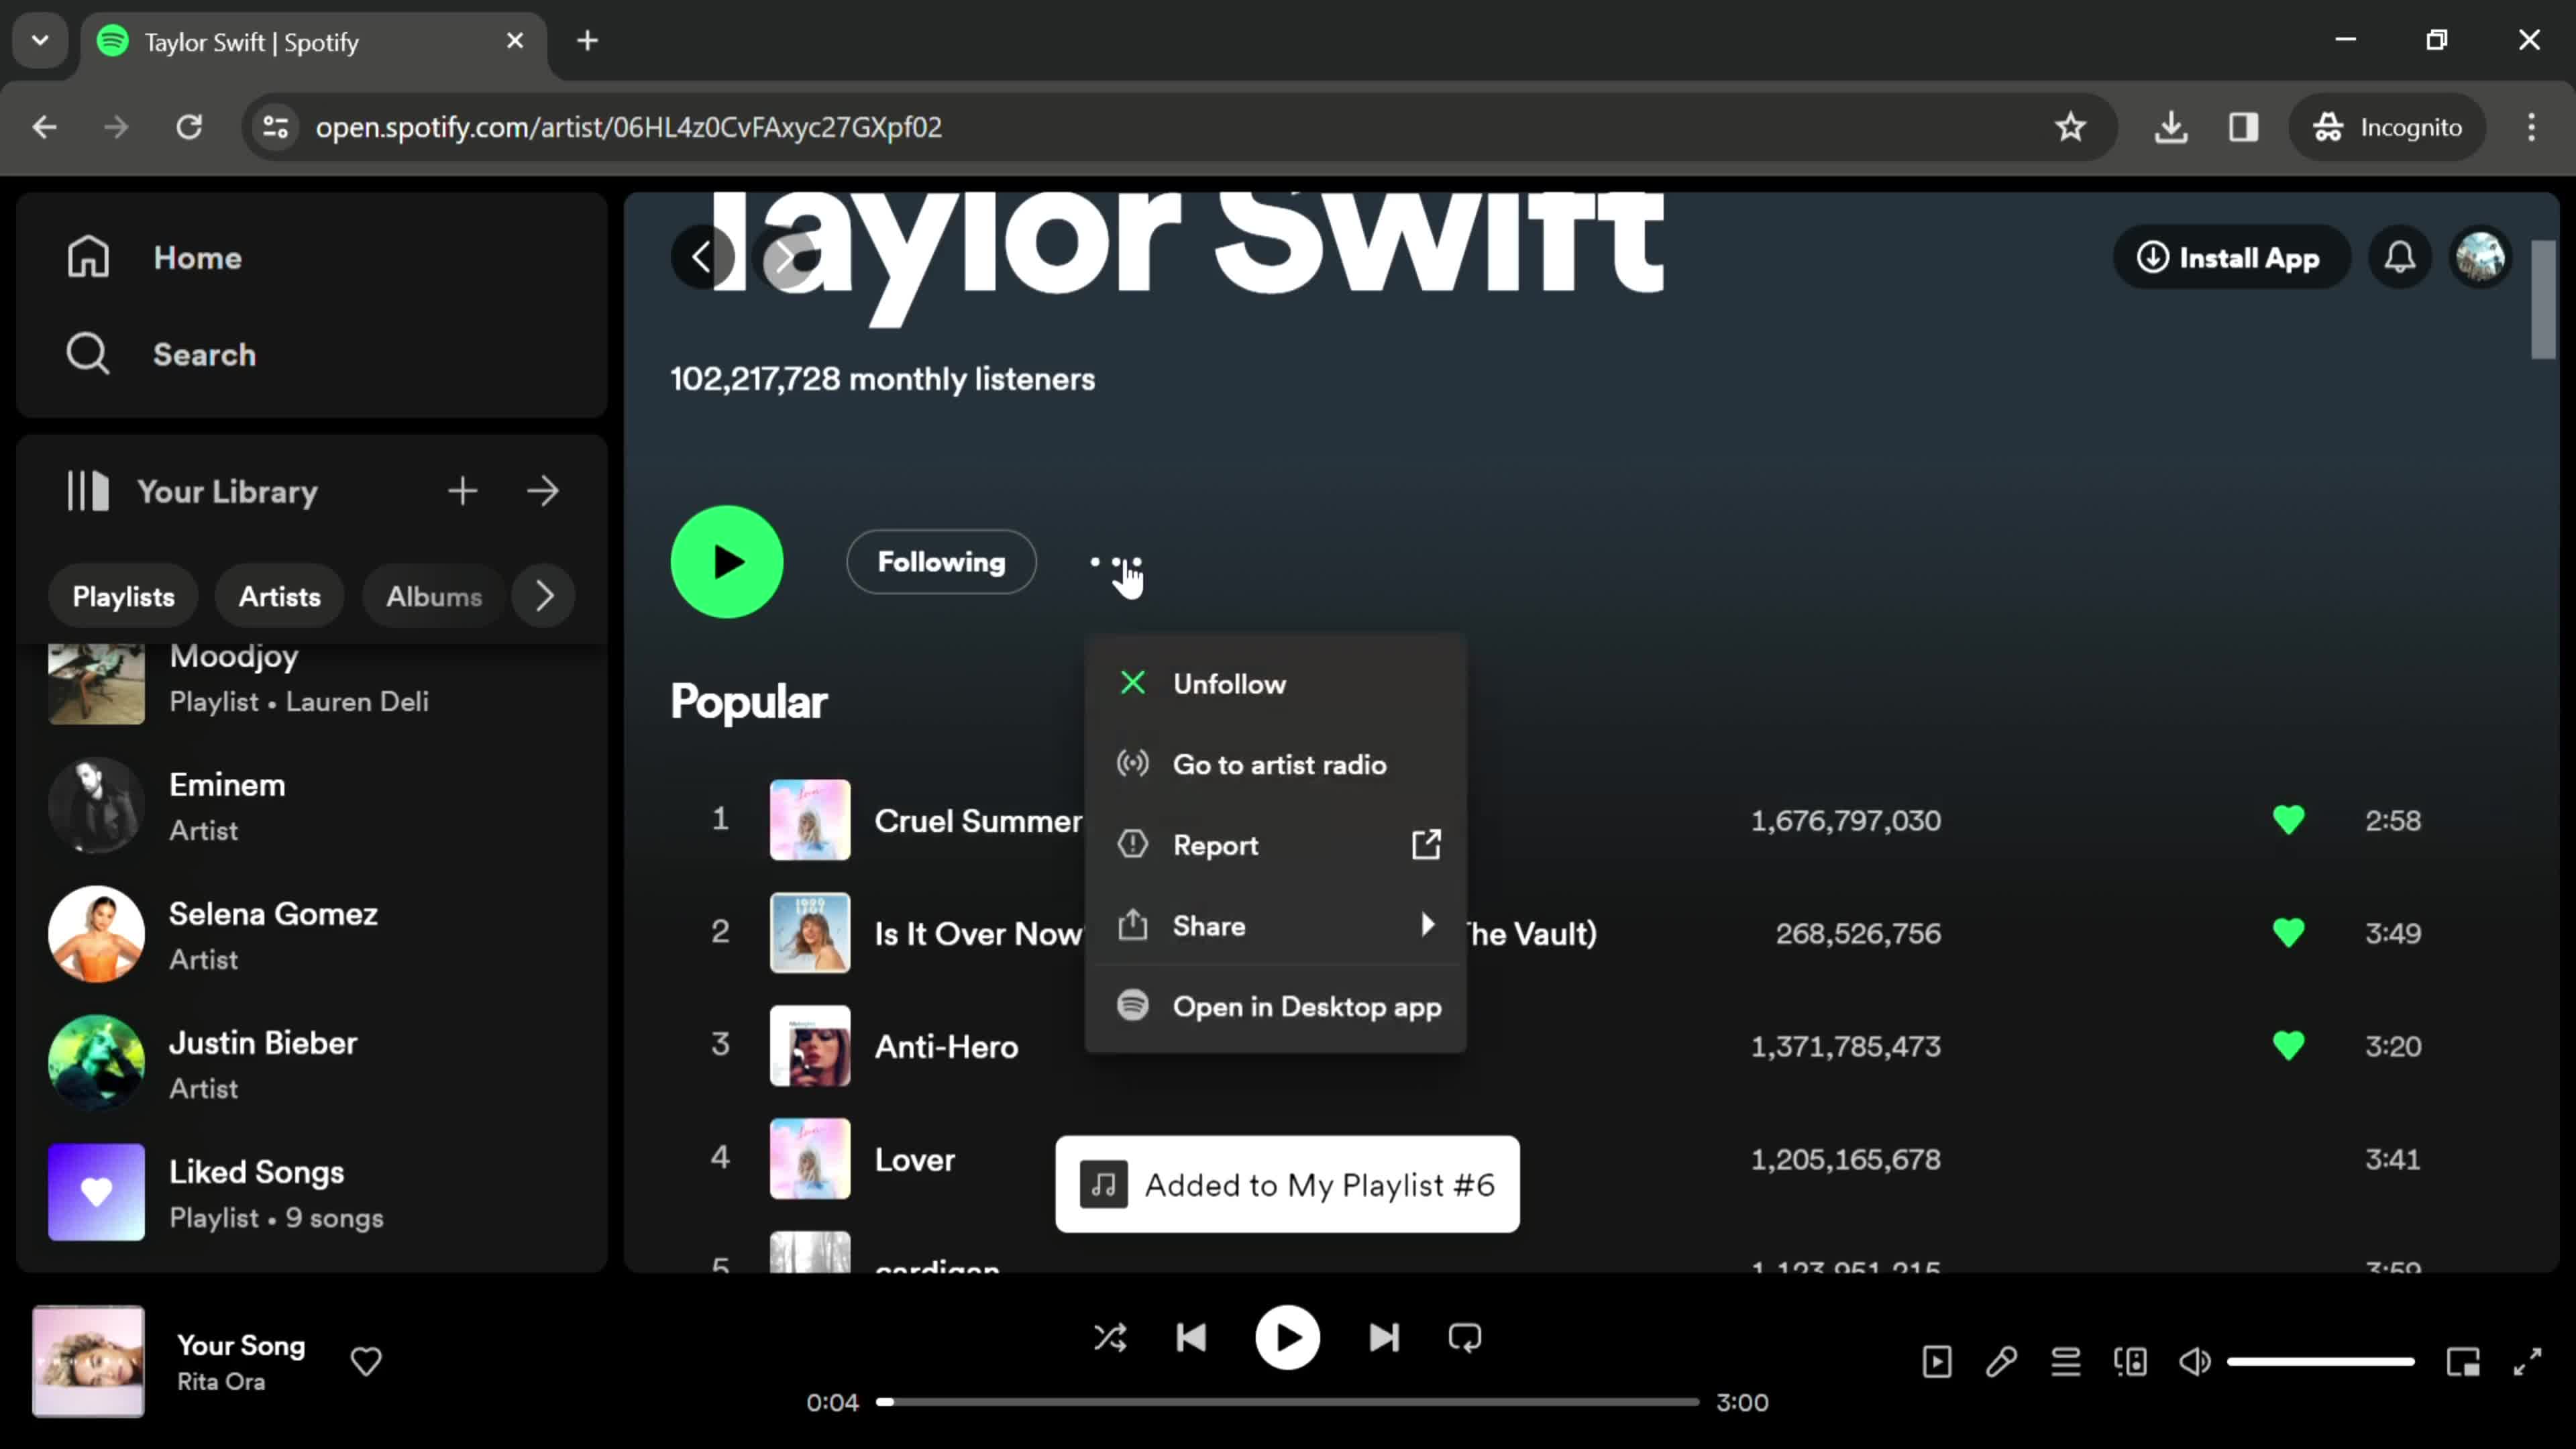Open Chrome tab search dropdown

(x=40, y=41)
